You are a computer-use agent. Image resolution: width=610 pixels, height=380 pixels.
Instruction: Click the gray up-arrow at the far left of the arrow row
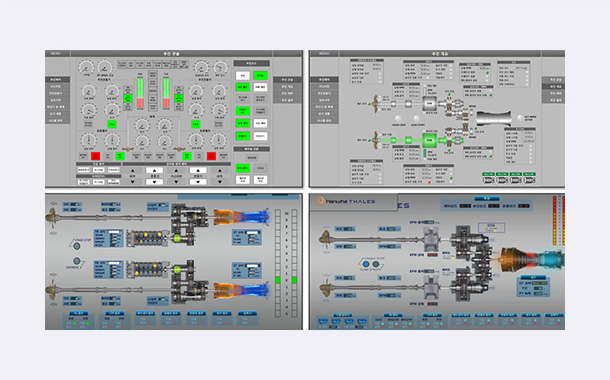(x=133, y=170)
